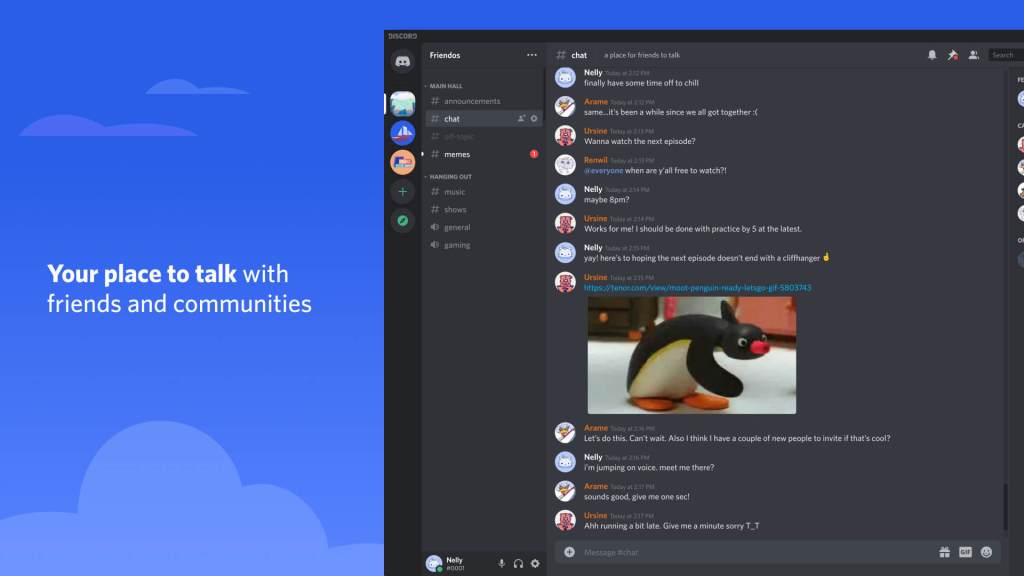This screenshot has width=1024, height=576.
Task: Open the Inbox notification bell icon
Action: (933, 55)
